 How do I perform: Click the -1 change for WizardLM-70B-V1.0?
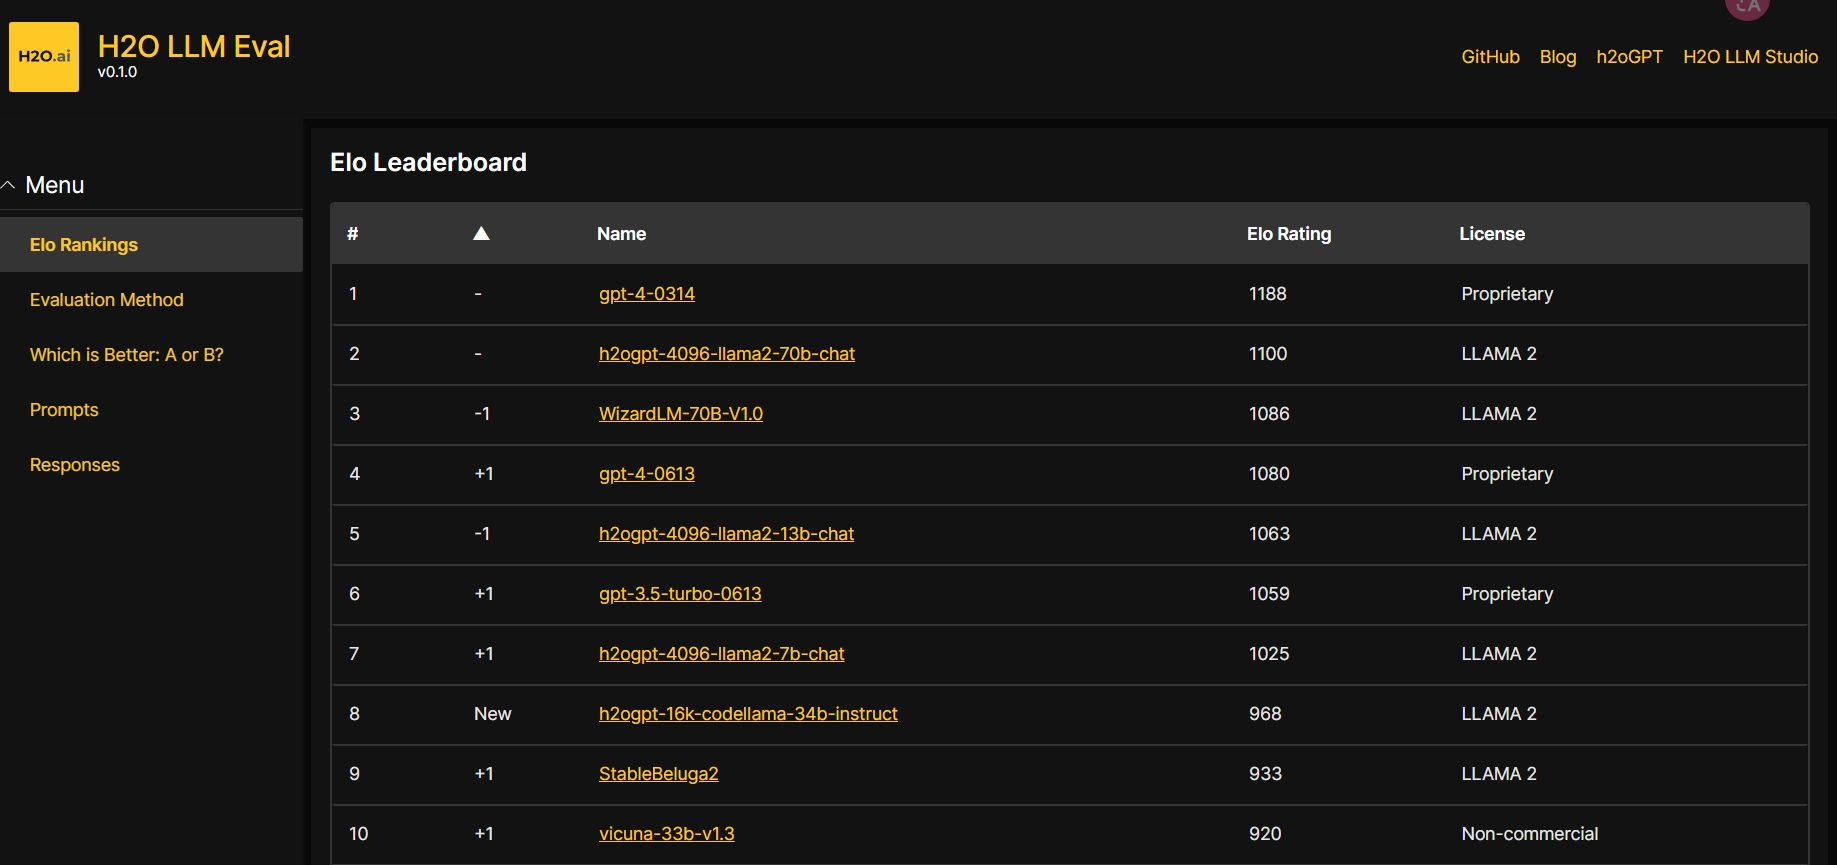click(x=482, y=414)
